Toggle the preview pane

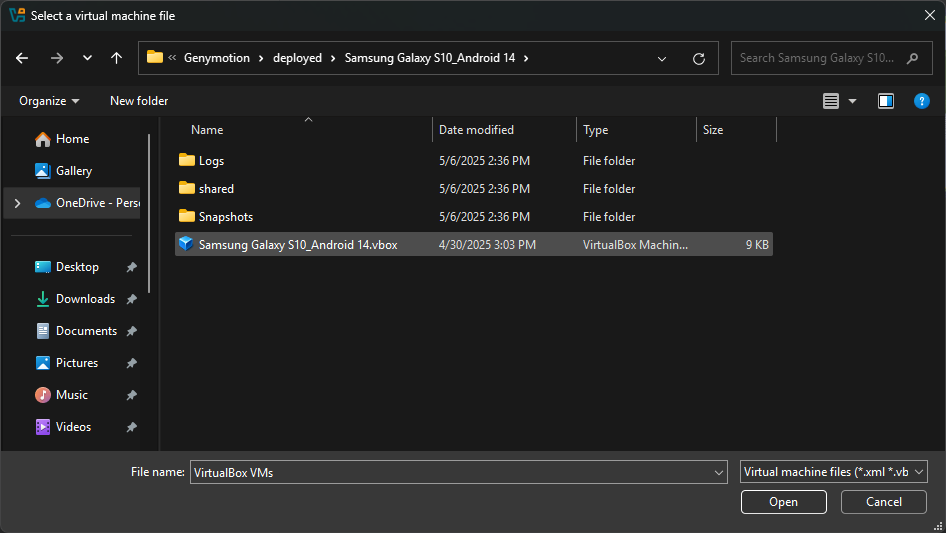(886, 101)
